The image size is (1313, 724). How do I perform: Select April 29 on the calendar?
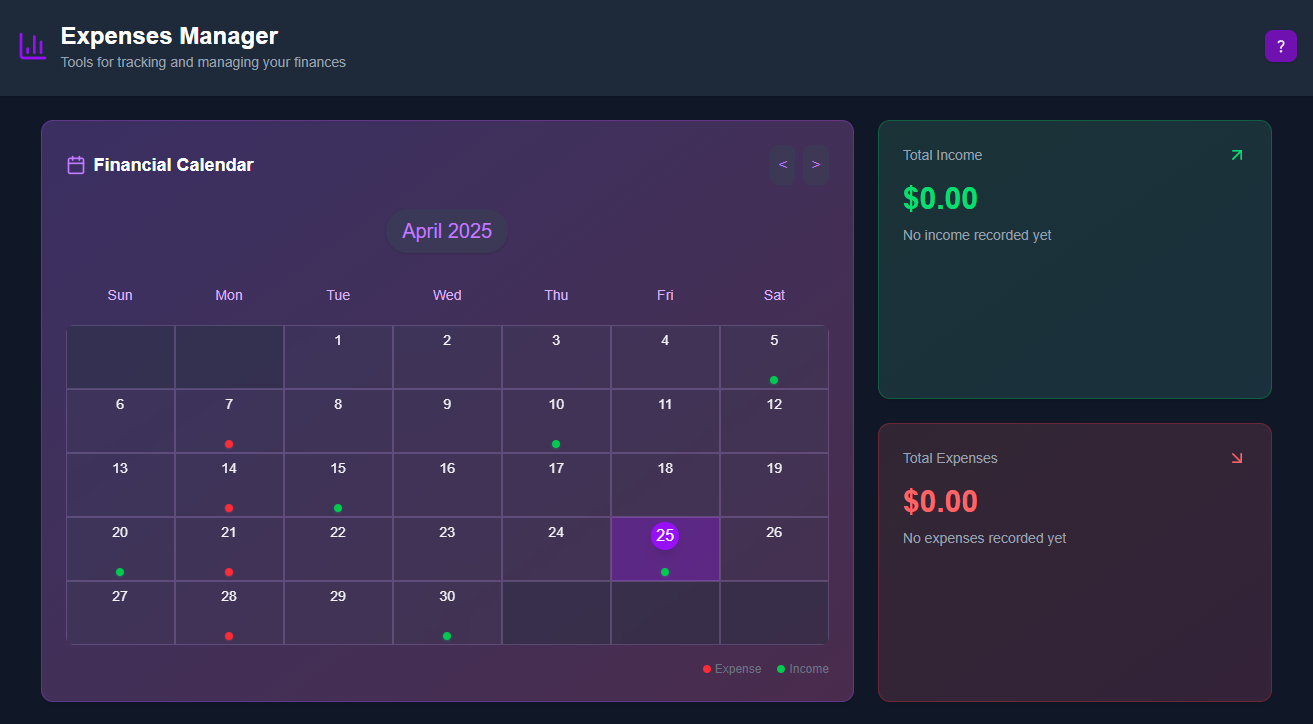click(338, 613)
